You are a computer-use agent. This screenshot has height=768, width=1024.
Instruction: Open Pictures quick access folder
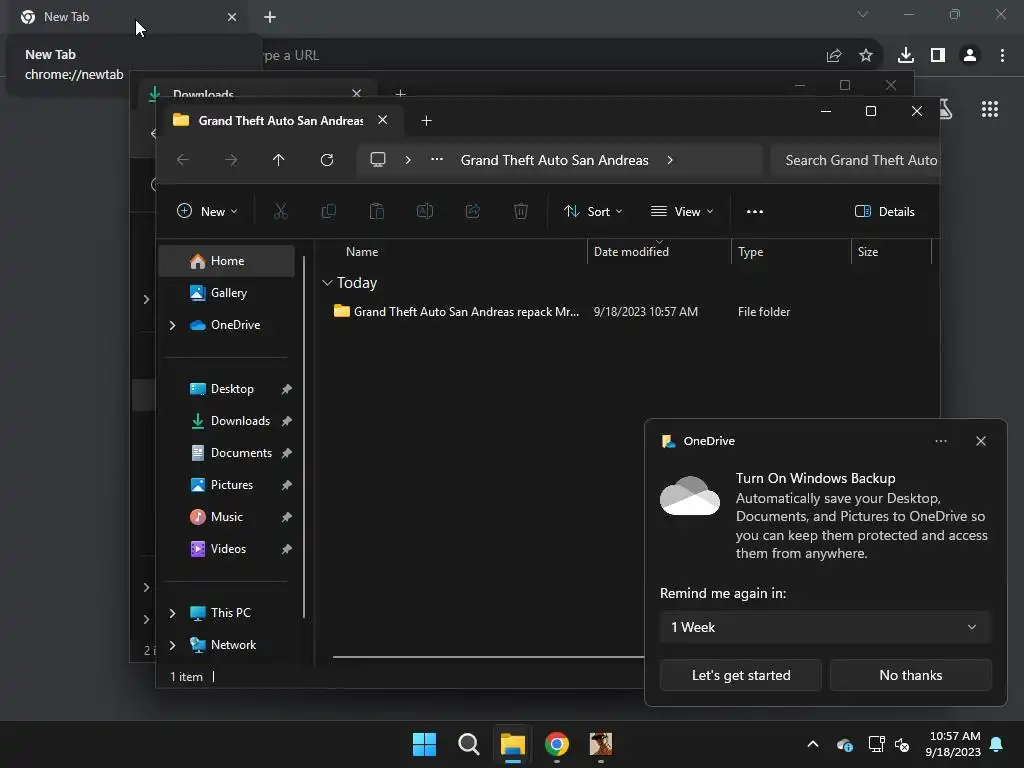pos(227,485)
